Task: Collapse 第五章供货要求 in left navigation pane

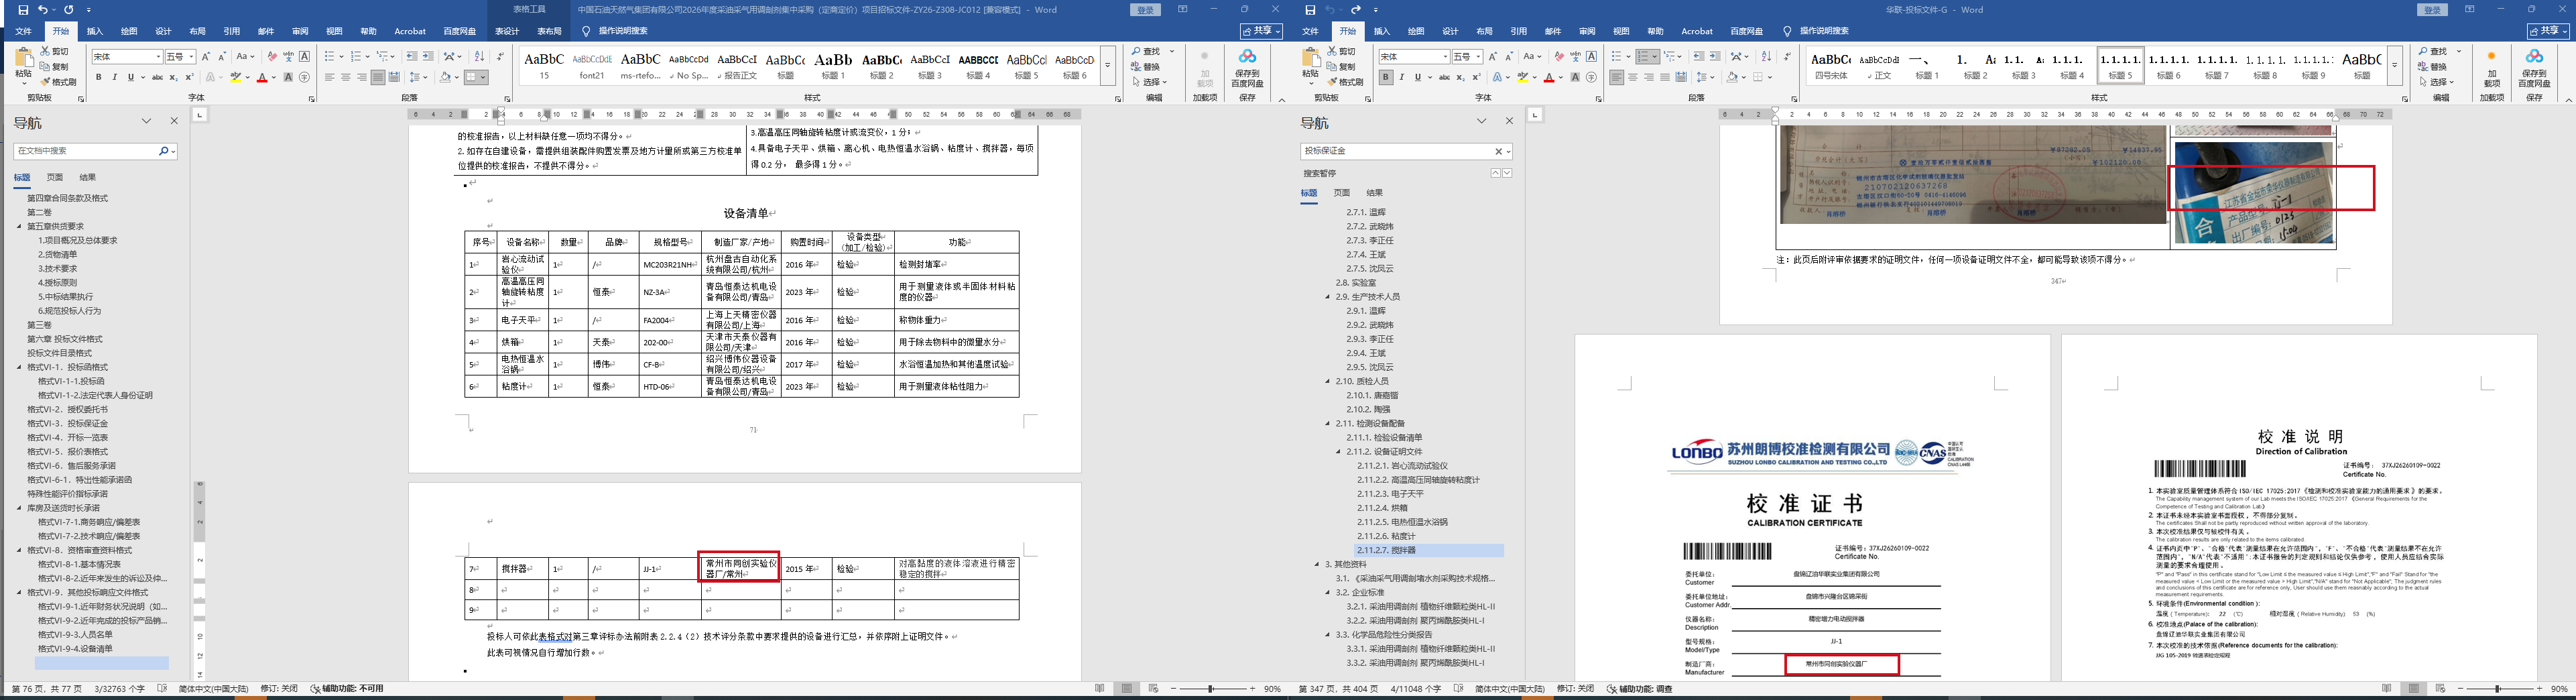Action: pos(19,227)
